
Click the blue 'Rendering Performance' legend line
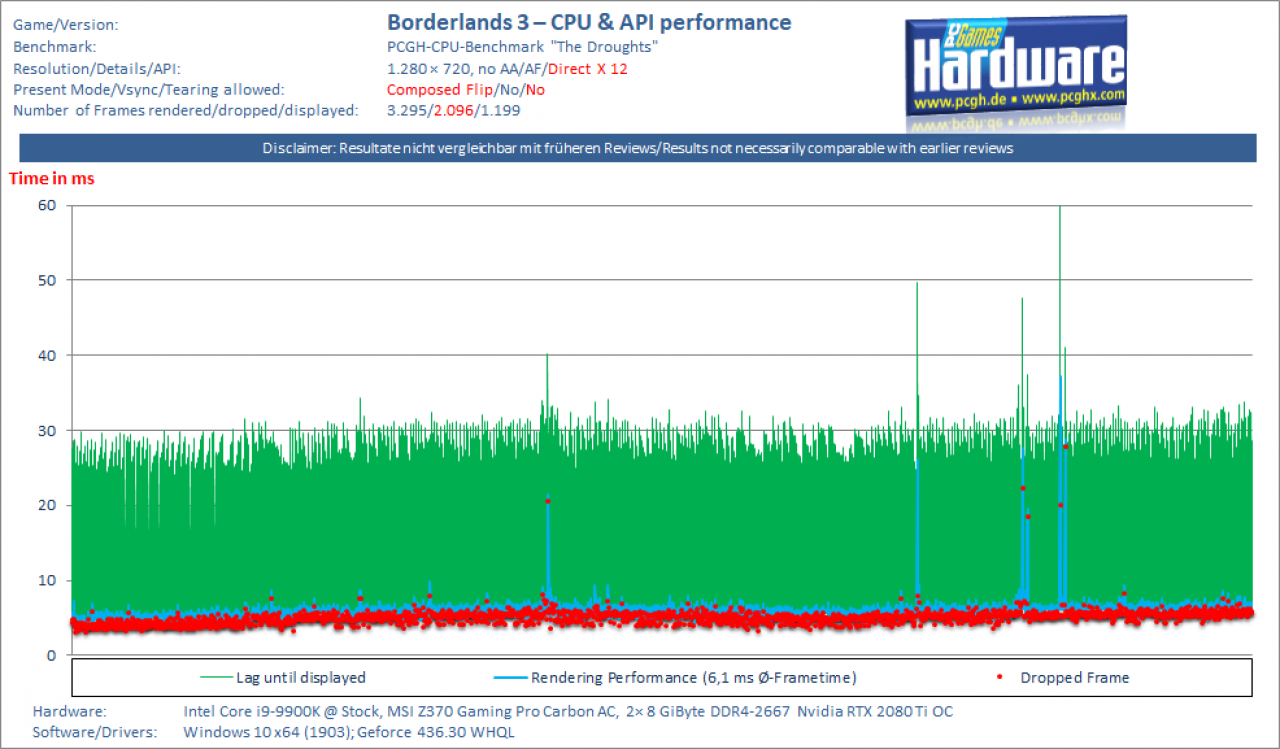[510, 678]
